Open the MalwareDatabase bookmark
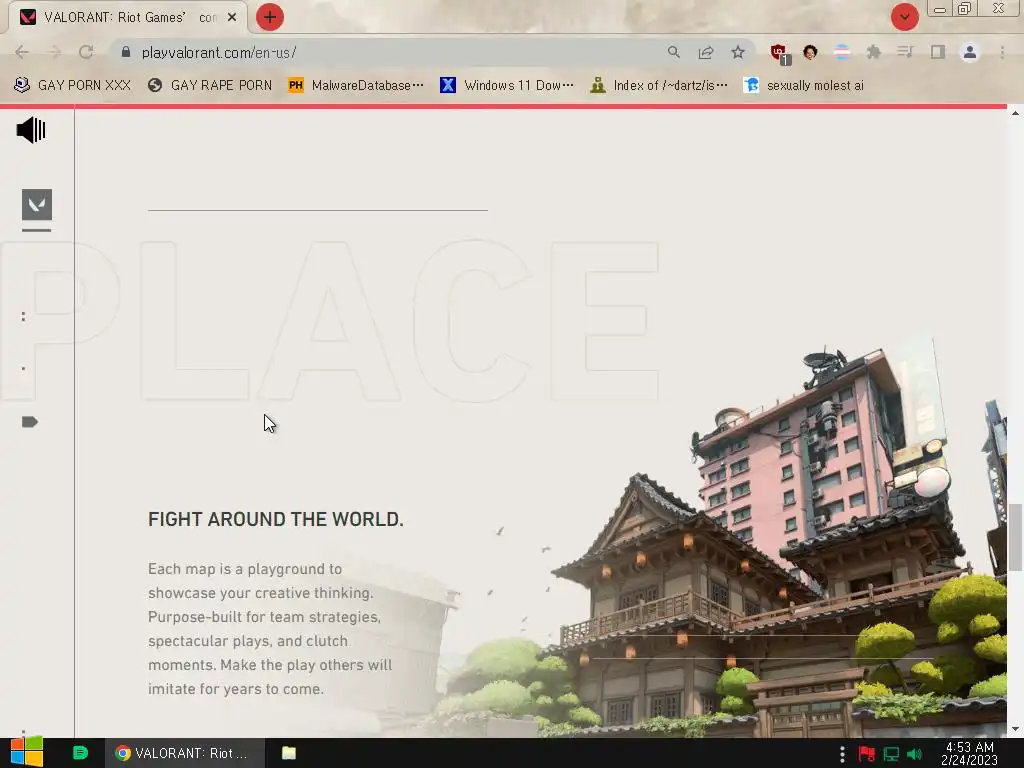The image size is (1024, 768). (x=356, y=86)
